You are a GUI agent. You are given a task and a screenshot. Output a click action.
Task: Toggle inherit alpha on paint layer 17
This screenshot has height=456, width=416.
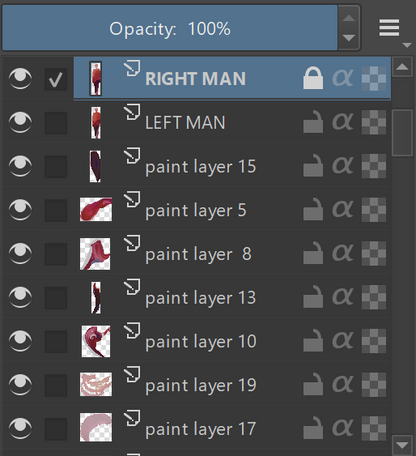pyautogui.click(x=343, y=428)
